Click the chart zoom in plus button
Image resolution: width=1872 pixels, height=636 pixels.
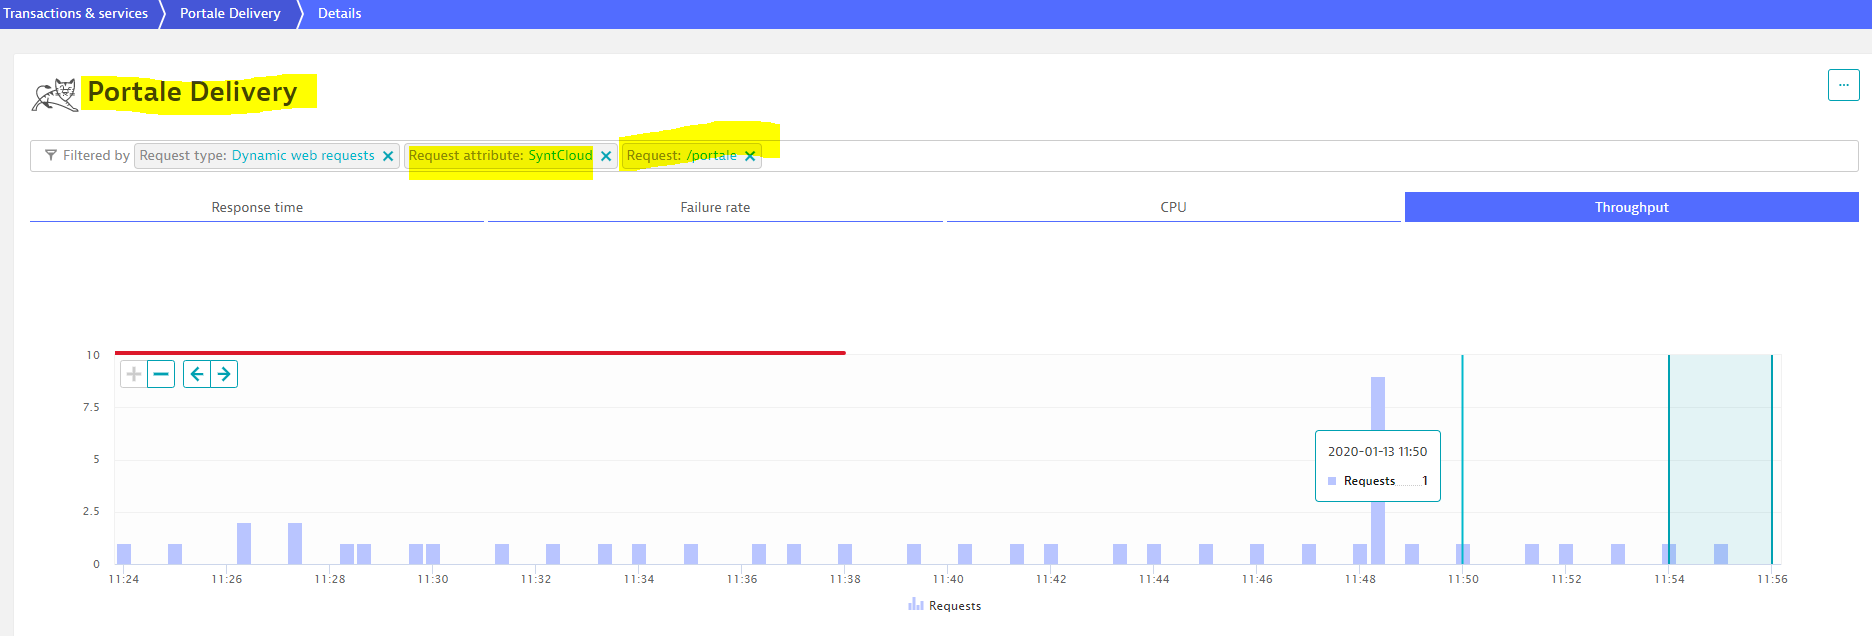(133, 374)
